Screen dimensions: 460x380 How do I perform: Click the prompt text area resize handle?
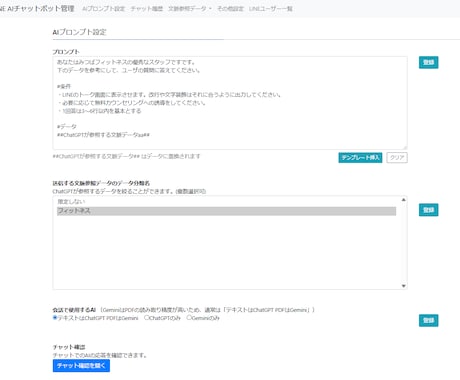pos(405,147)
